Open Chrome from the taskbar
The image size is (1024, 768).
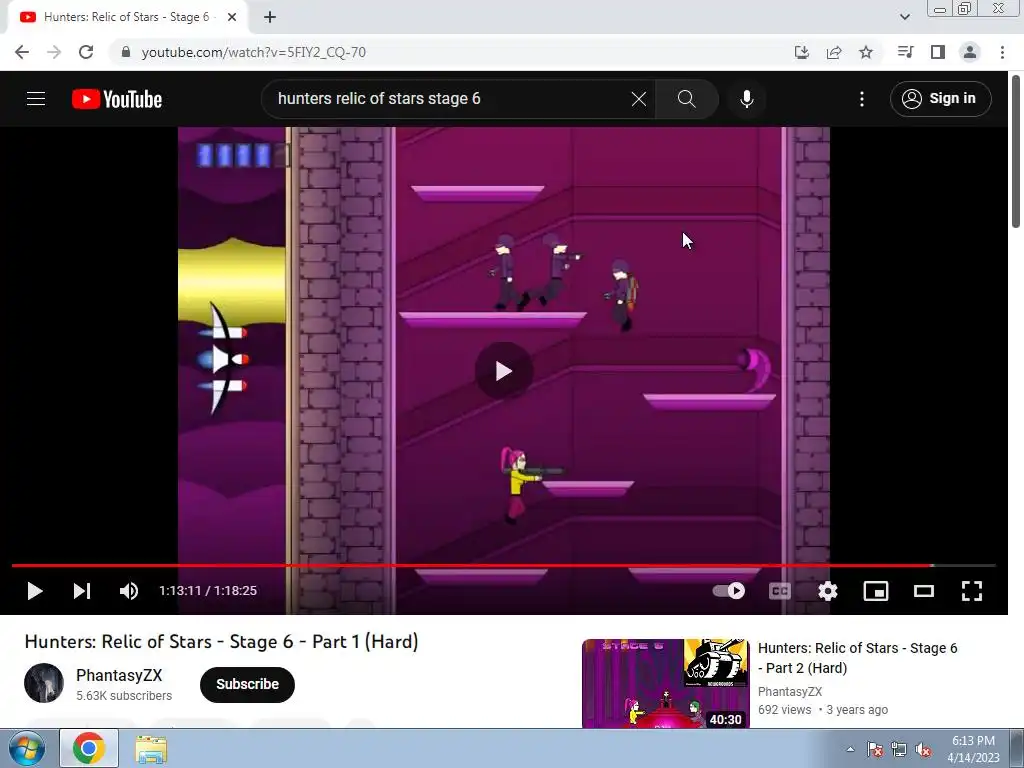tap(89, 749)
